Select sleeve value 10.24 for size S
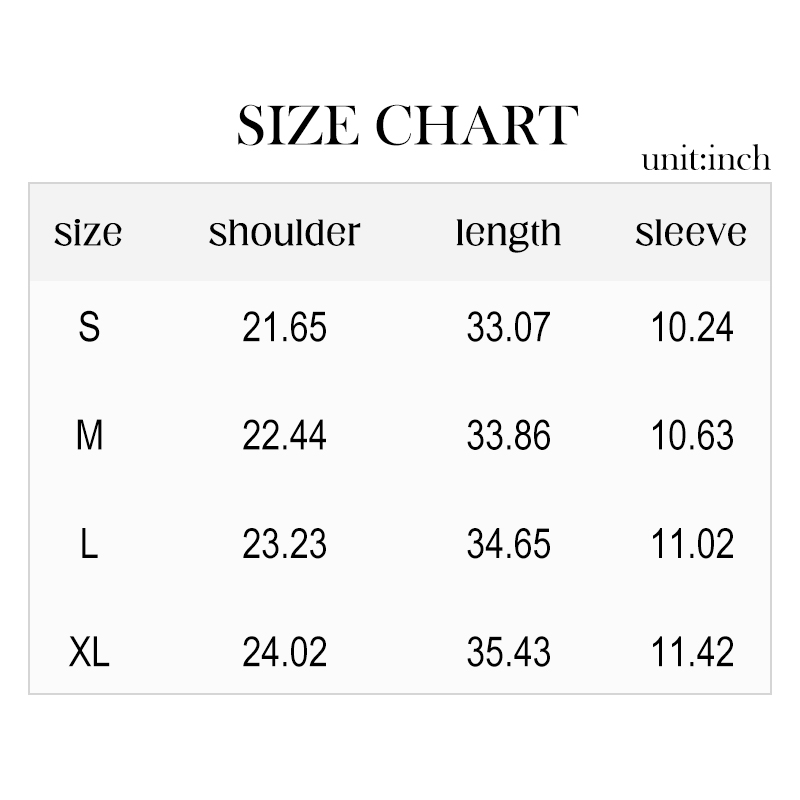Screen dimensions: 800x800 (692, 327)
